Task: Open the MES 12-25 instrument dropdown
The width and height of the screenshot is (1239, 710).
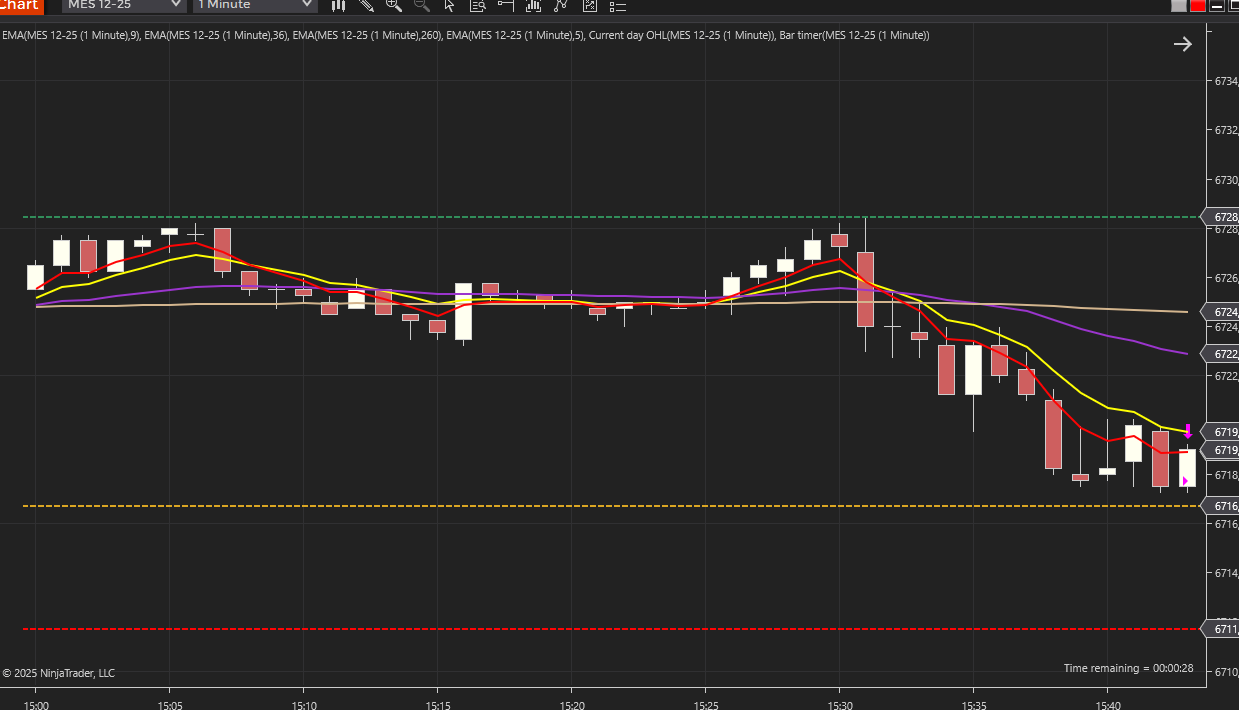Action: tap(124, 5)
